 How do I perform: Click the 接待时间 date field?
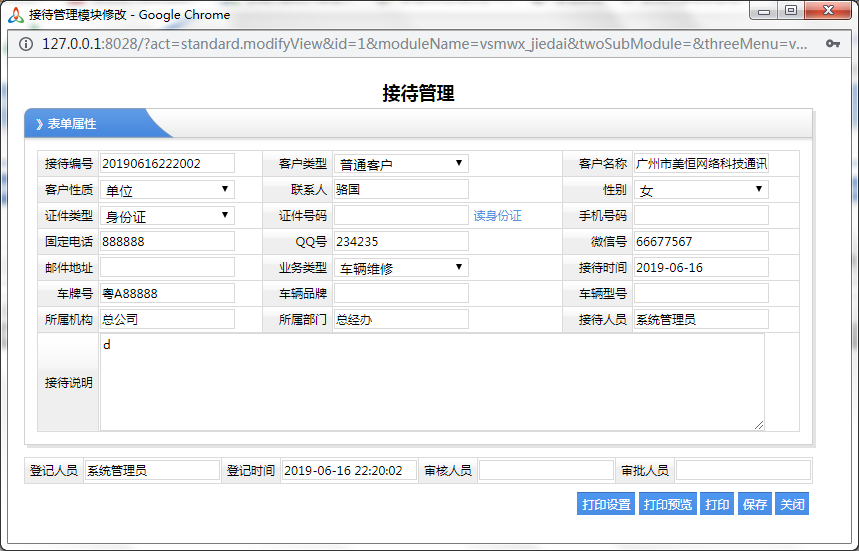701,268
